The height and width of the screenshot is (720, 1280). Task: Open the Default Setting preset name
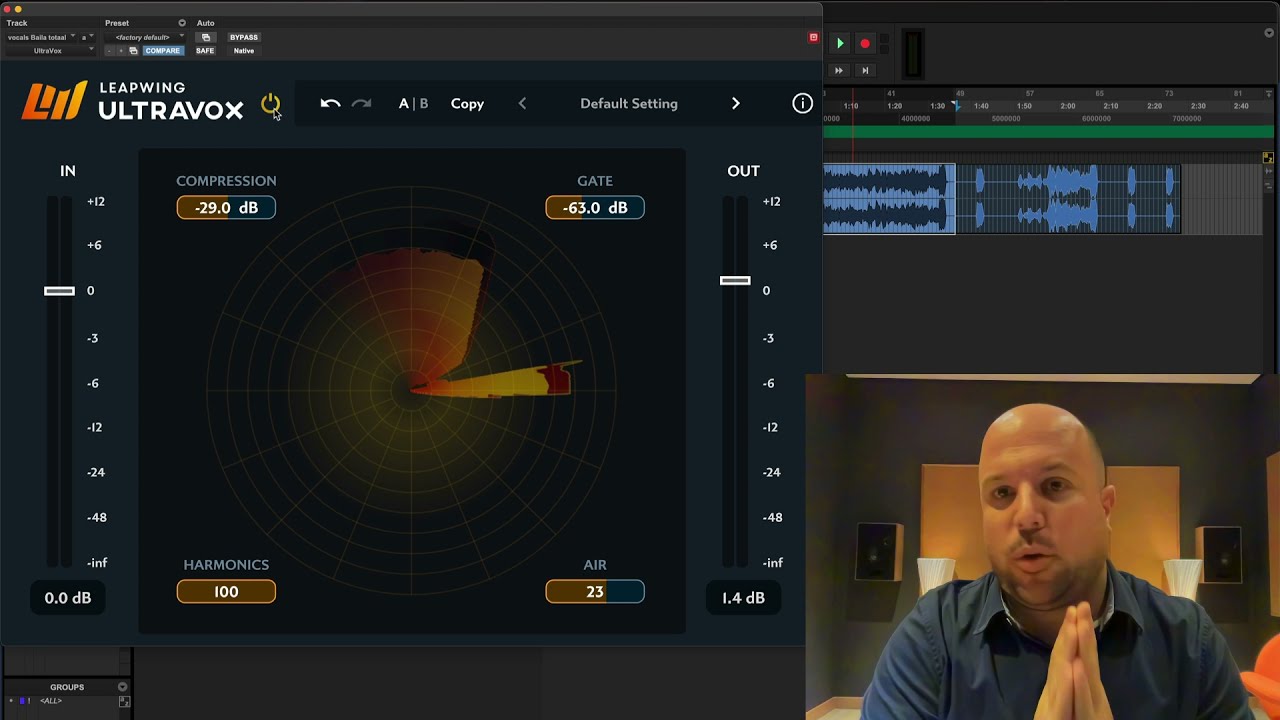tap(629, 103)
